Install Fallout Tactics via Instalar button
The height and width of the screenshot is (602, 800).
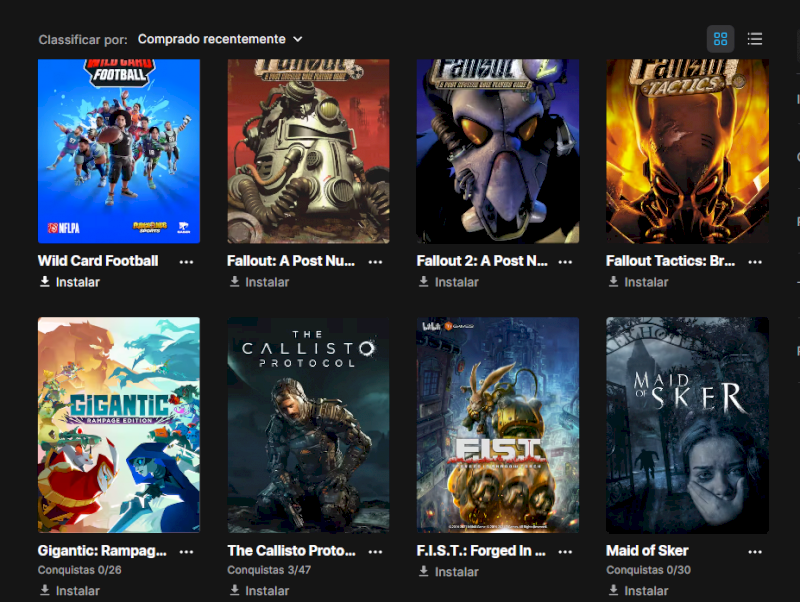click(x=638, y=282)
